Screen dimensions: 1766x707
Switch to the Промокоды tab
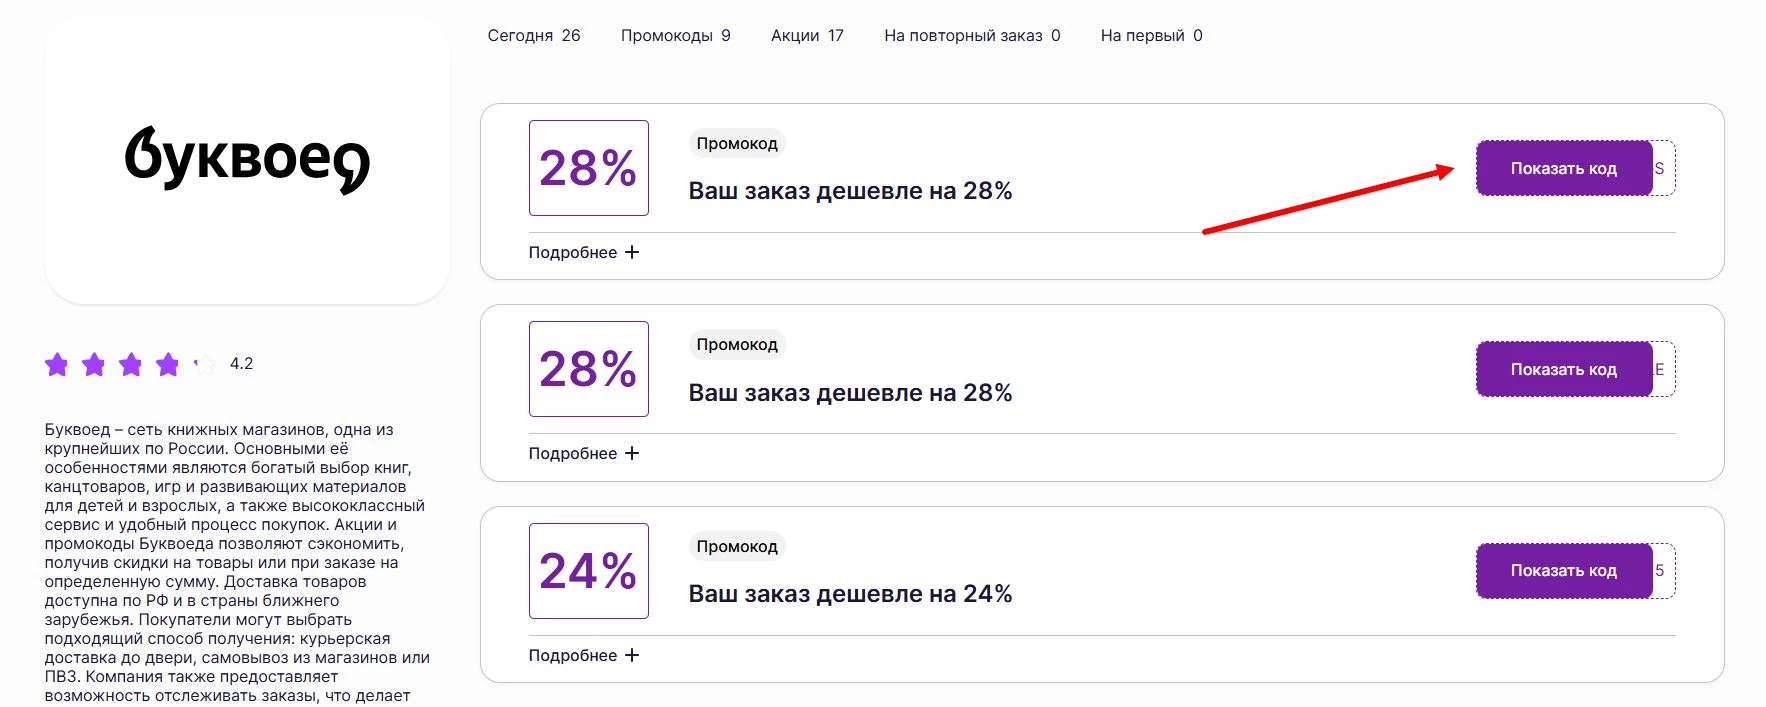click(x=676, y=35)
